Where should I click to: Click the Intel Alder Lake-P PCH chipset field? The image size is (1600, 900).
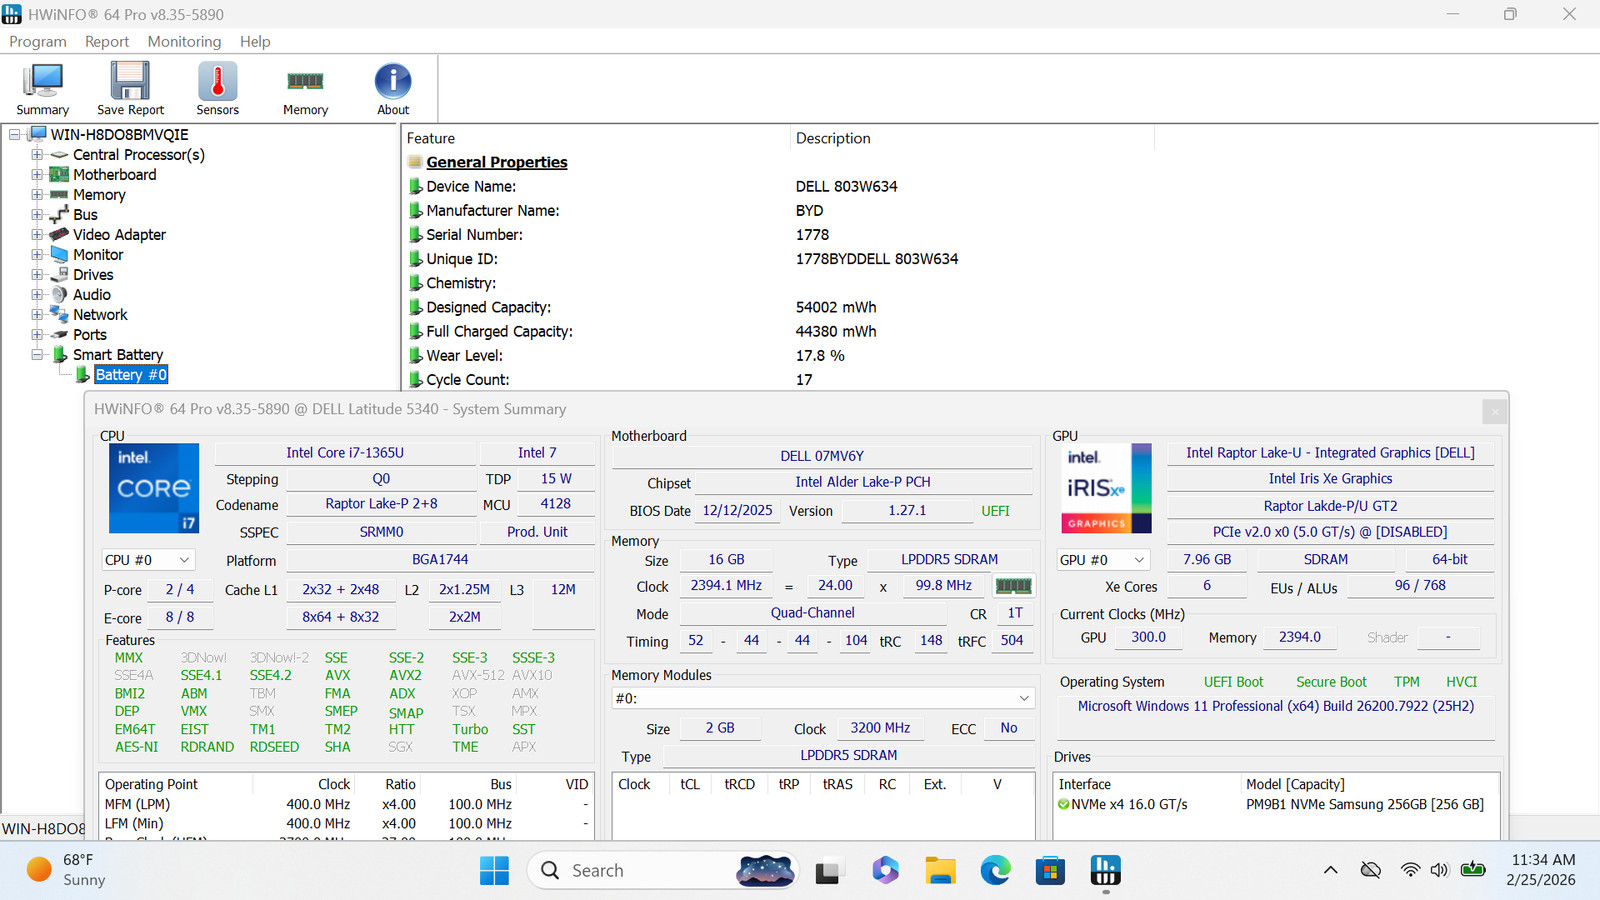point(863,482)
